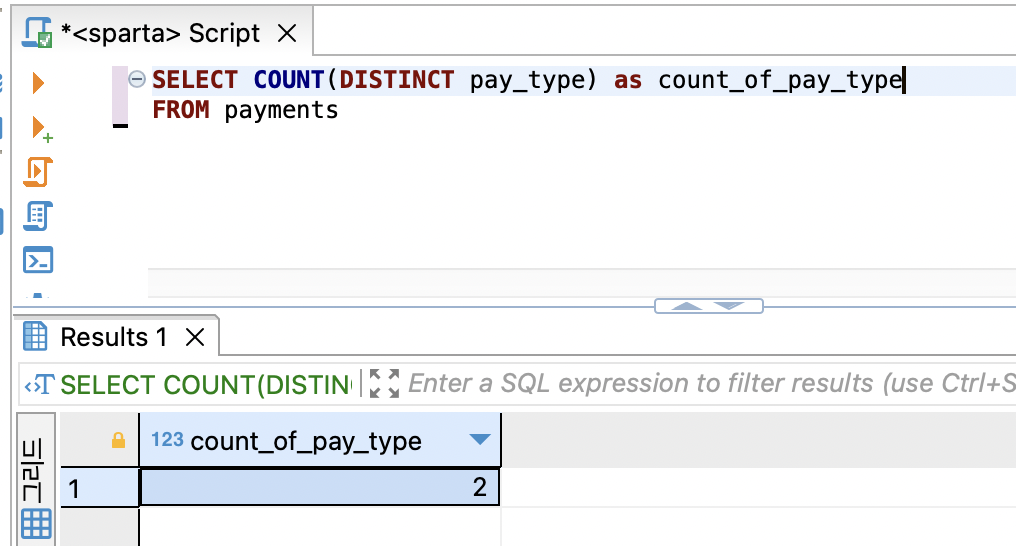Viewport: 1016px width, 546px height.
Task: Place cursor on the word payments
Action: (281, 110)
